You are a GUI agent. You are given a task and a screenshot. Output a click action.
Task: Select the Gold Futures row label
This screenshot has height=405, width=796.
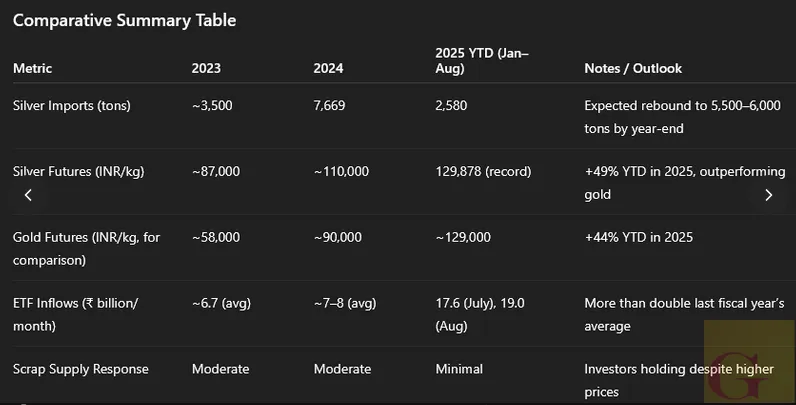[86, 249]
